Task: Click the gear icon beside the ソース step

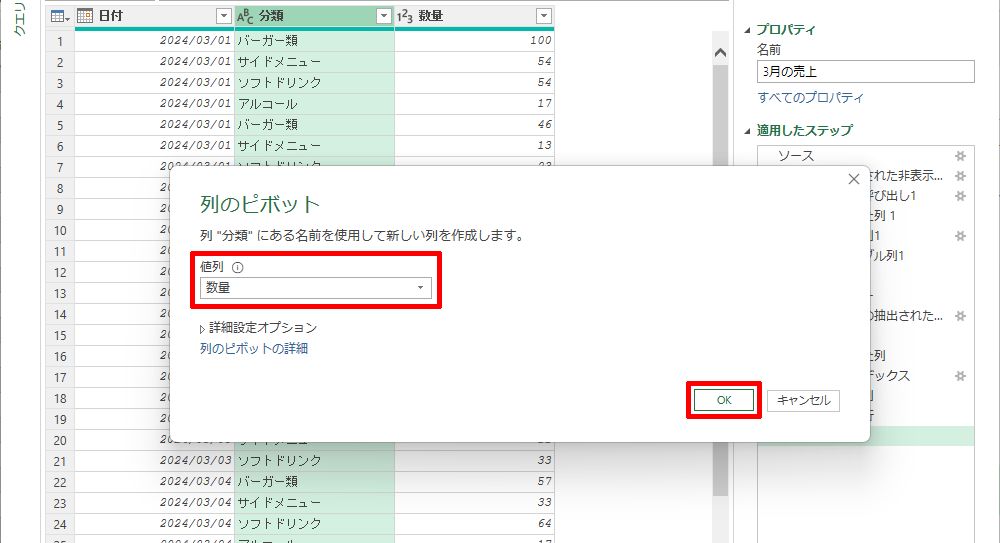Action: pos(960,156)
